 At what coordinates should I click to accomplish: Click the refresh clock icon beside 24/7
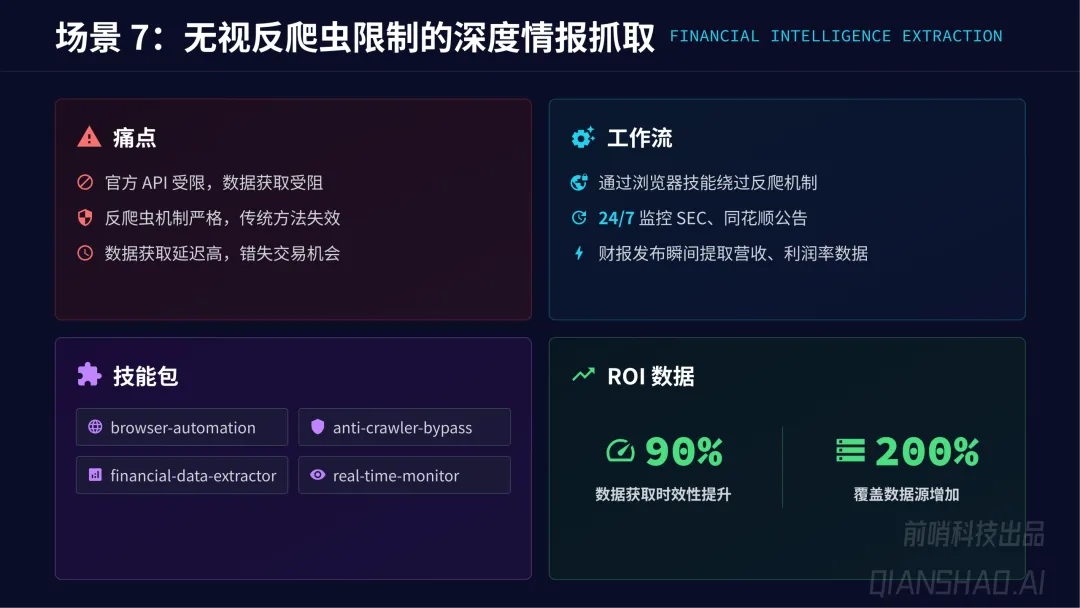(x=578, y=218)
